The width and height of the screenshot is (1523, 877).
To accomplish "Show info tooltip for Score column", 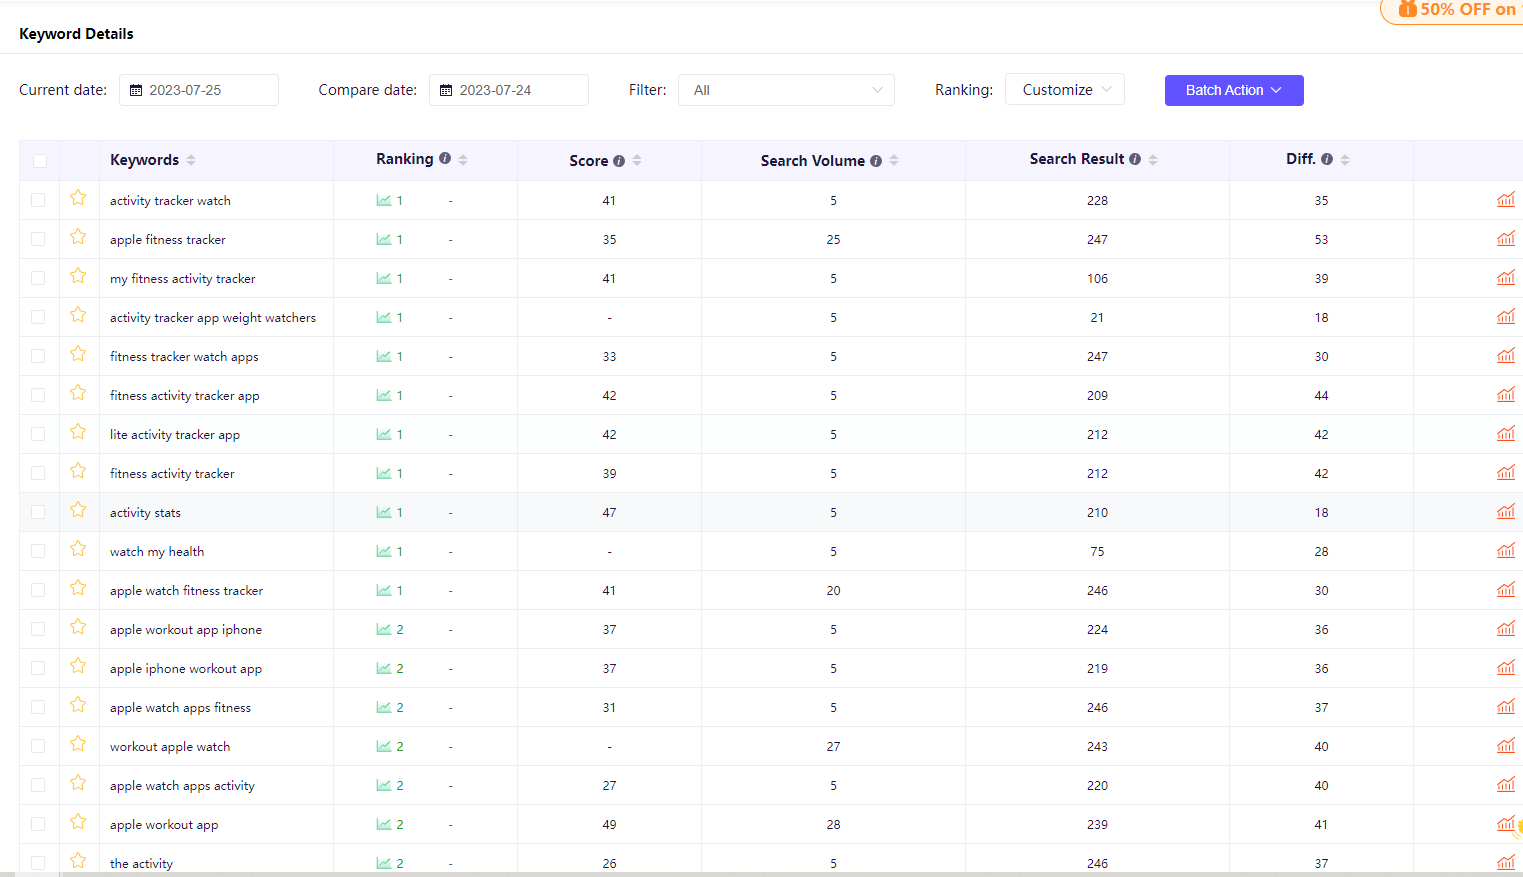I will [x=619, y=161].
